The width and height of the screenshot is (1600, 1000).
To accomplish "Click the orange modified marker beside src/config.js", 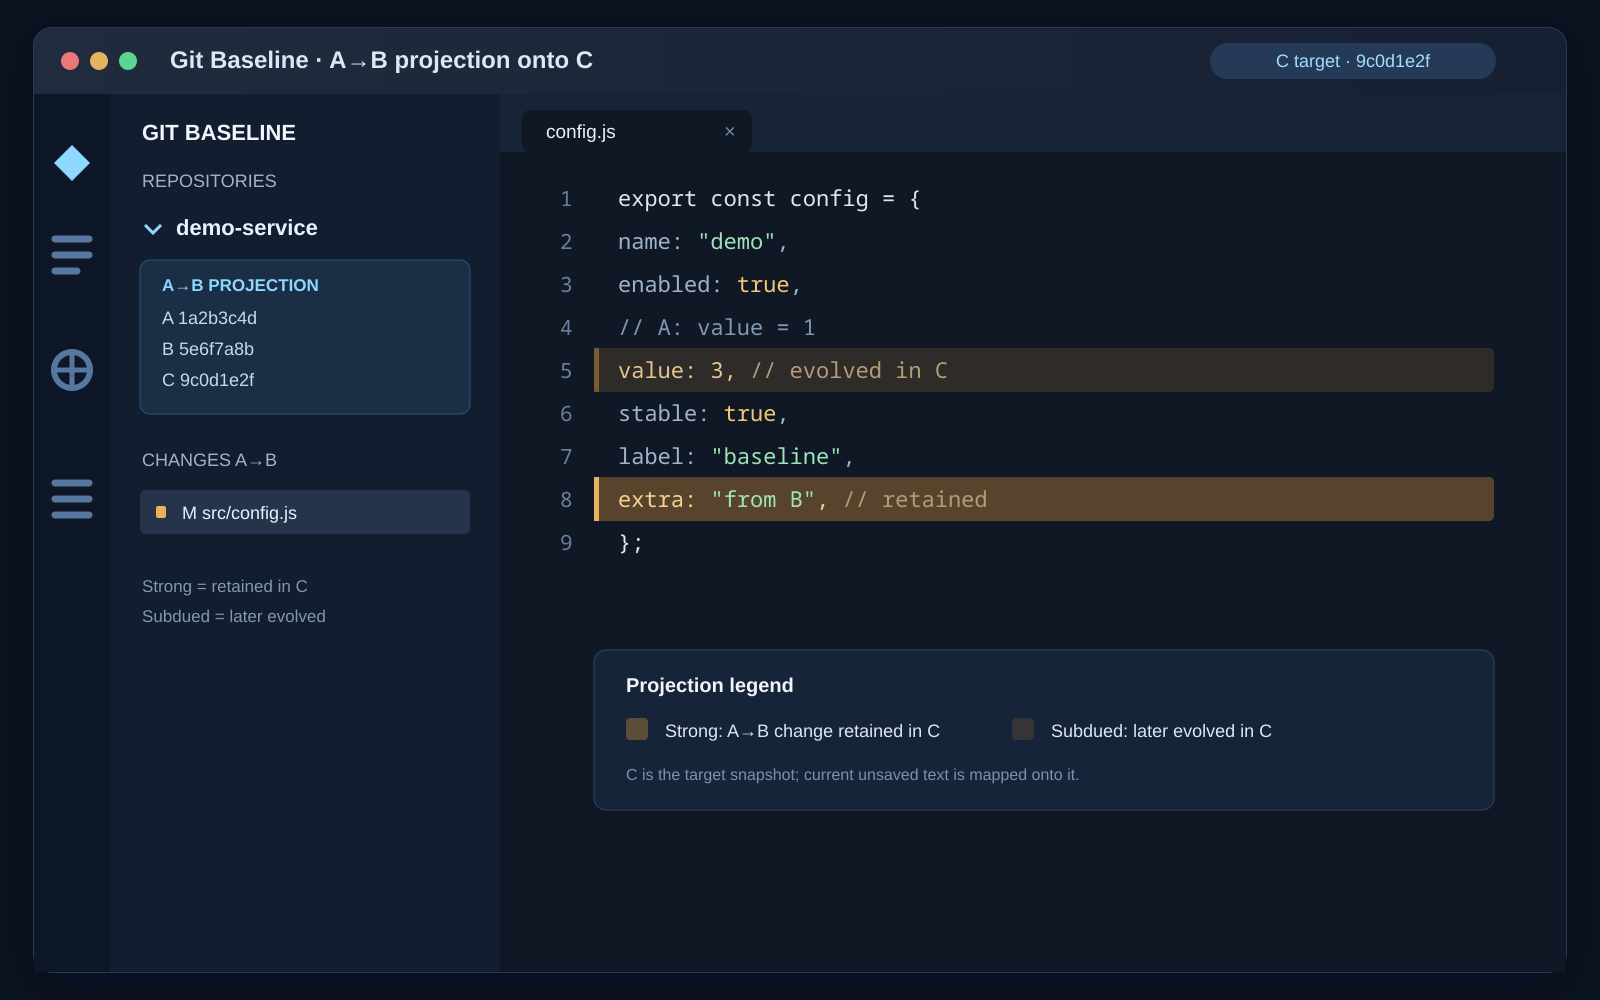I will click(161, 512).
